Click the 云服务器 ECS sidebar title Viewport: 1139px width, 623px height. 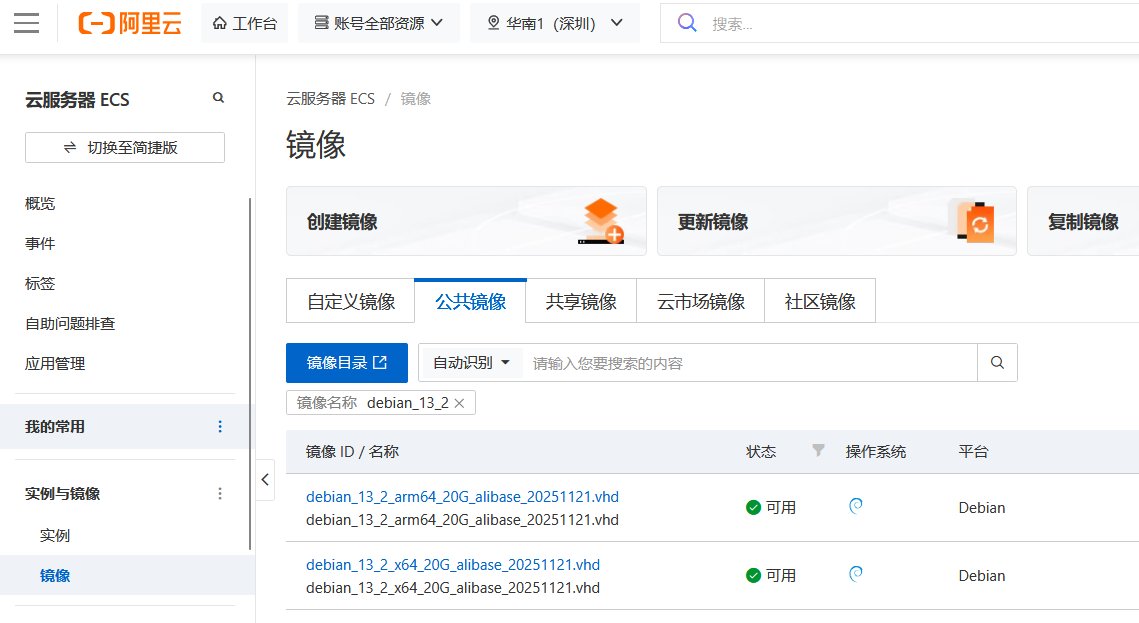(77, 99)
